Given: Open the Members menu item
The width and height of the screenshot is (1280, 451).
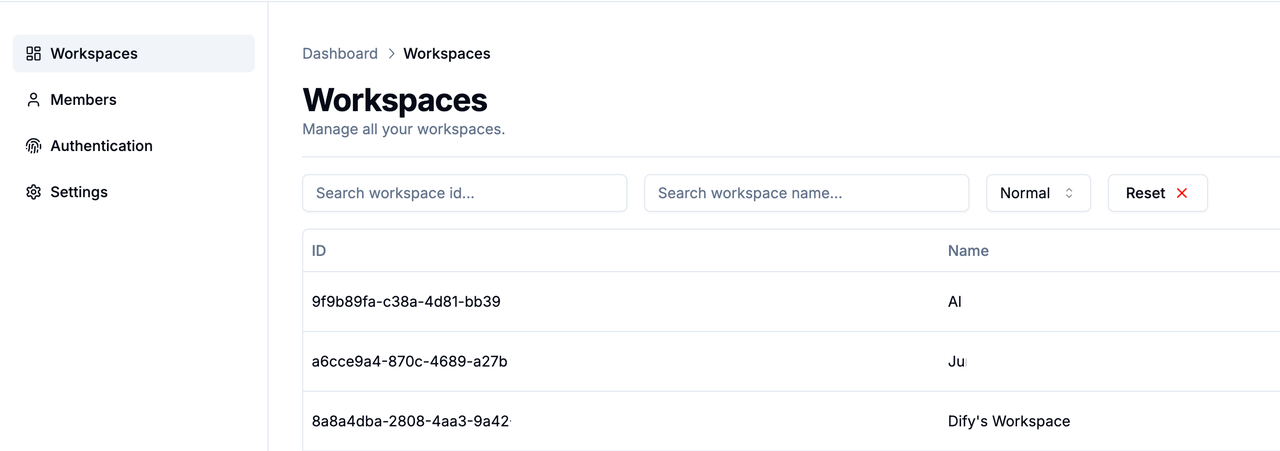Looking at the screenshot, I should (133, 100).
